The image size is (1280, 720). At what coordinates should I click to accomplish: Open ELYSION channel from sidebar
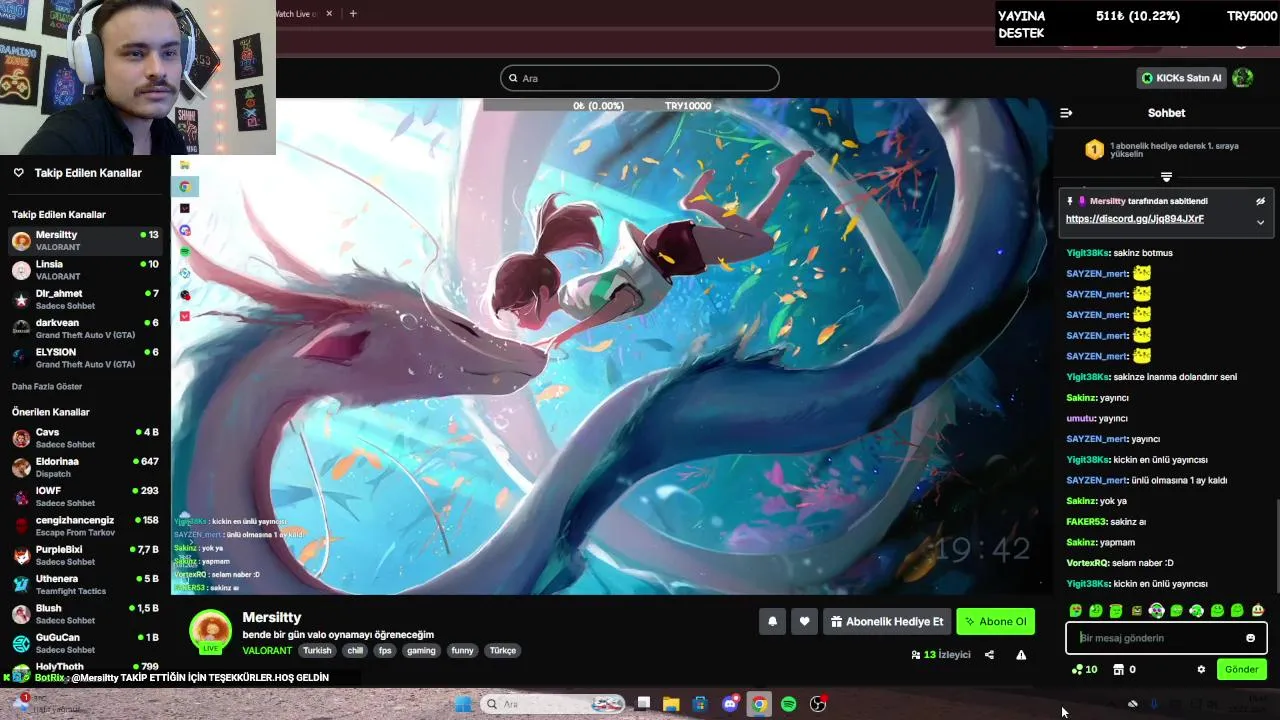click(85, 358)
